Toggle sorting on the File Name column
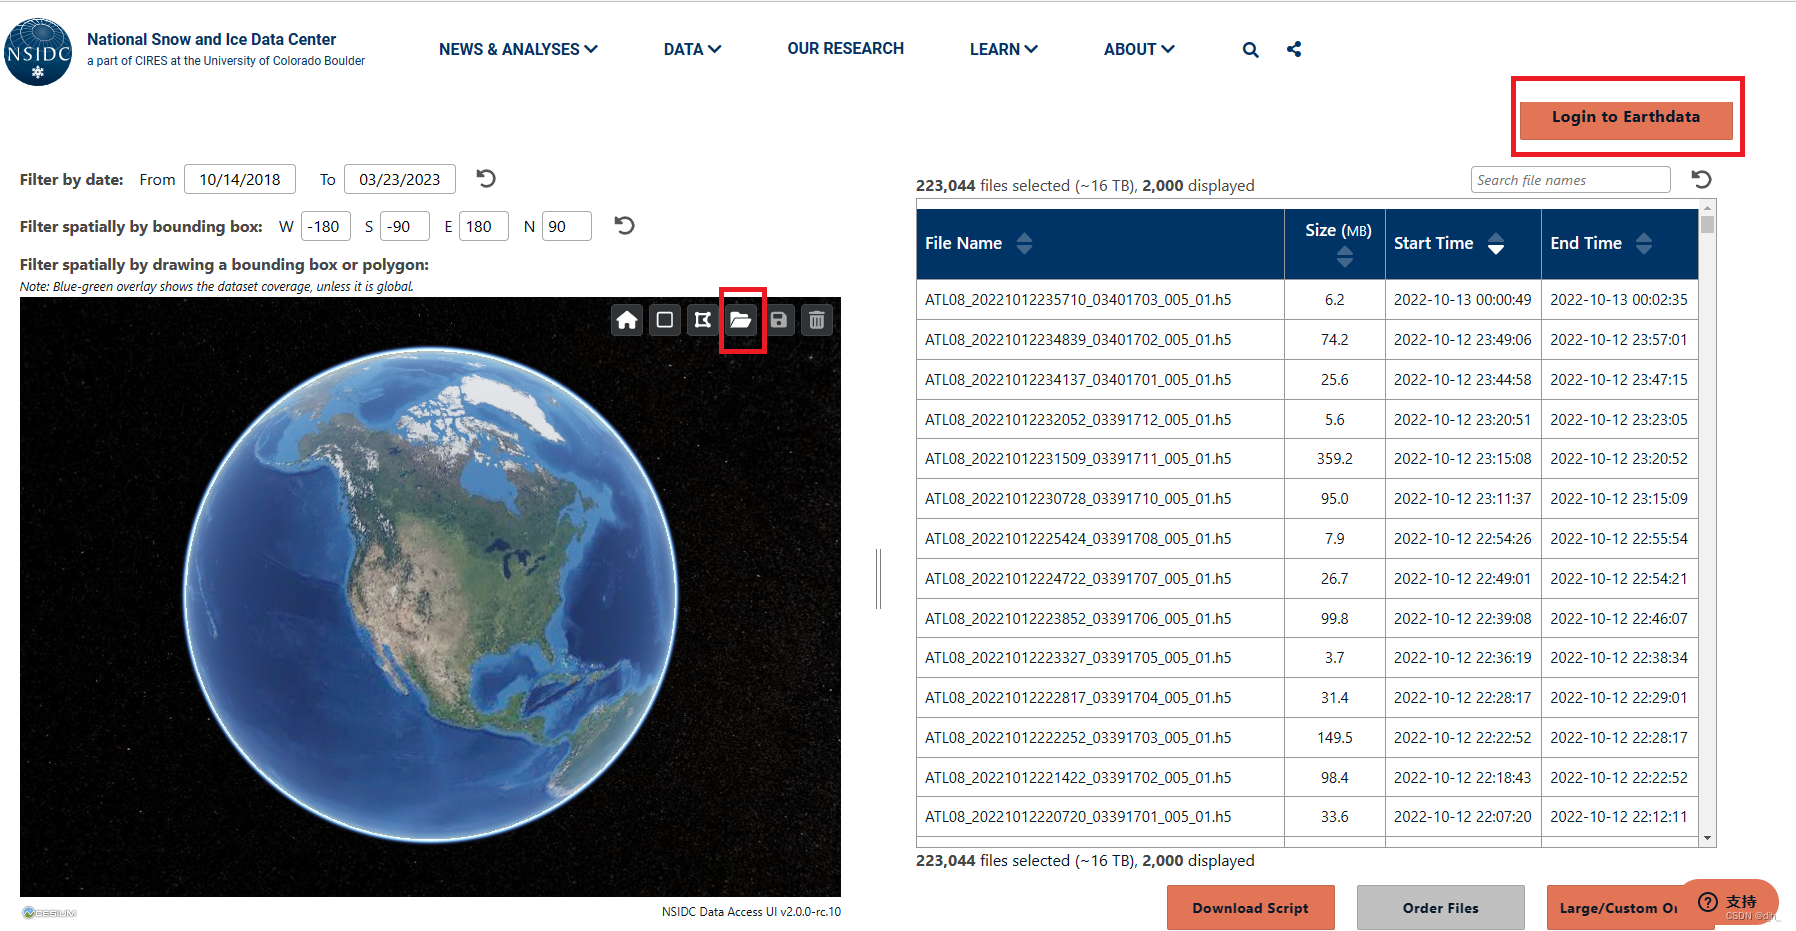The height and width of the screenshot is (931, 1796). coord(1025,243)
